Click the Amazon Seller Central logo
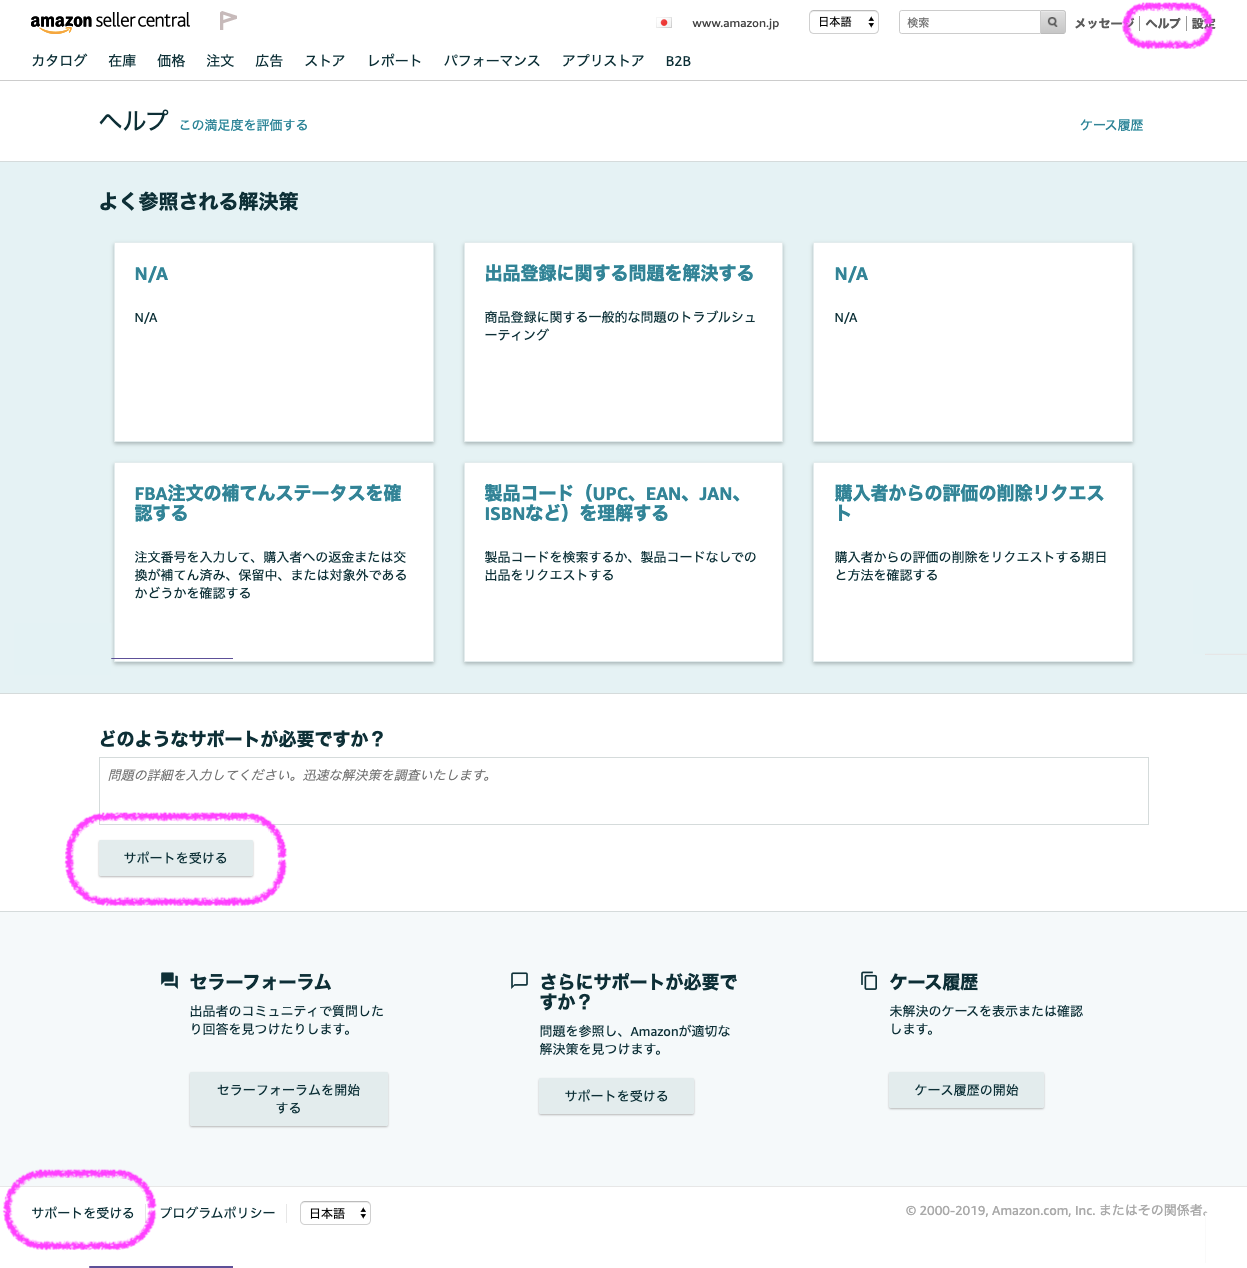Screen dimensions: 1247x1268 click(110, 21)
